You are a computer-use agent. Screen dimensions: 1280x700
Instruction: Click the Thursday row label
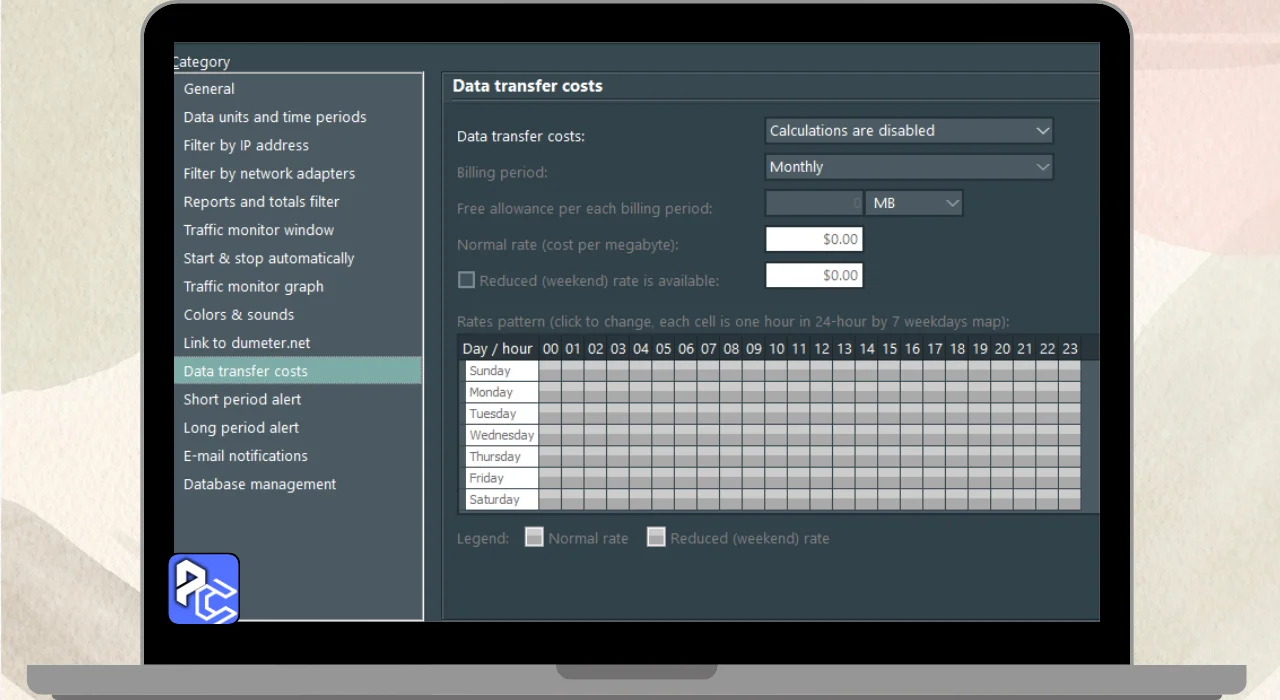tap(502, 456)
